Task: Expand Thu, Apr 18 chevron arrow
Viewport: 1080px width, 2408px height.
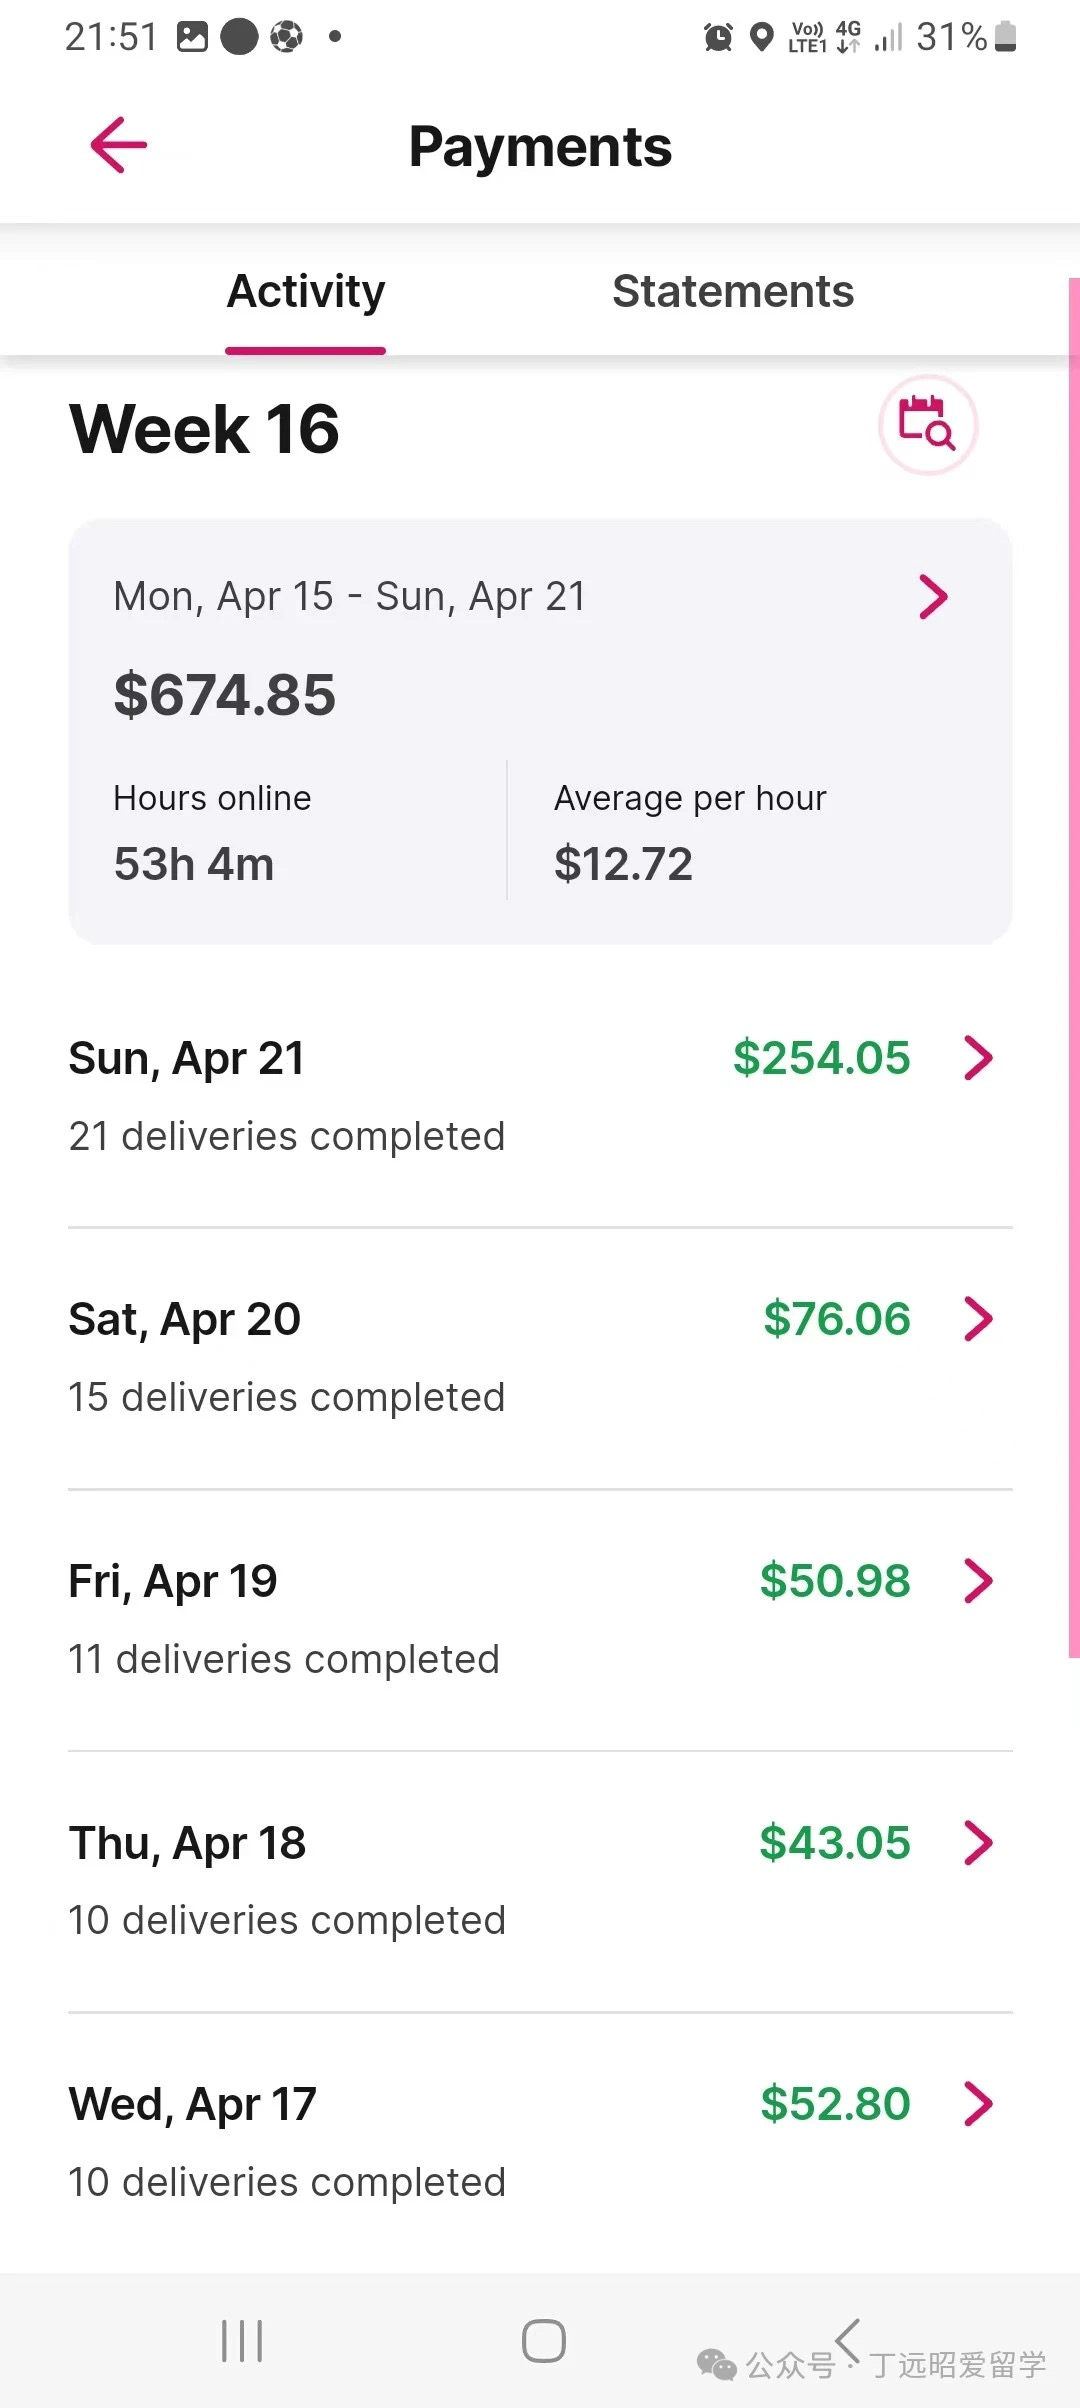Action: click(x=978, y=1843)
